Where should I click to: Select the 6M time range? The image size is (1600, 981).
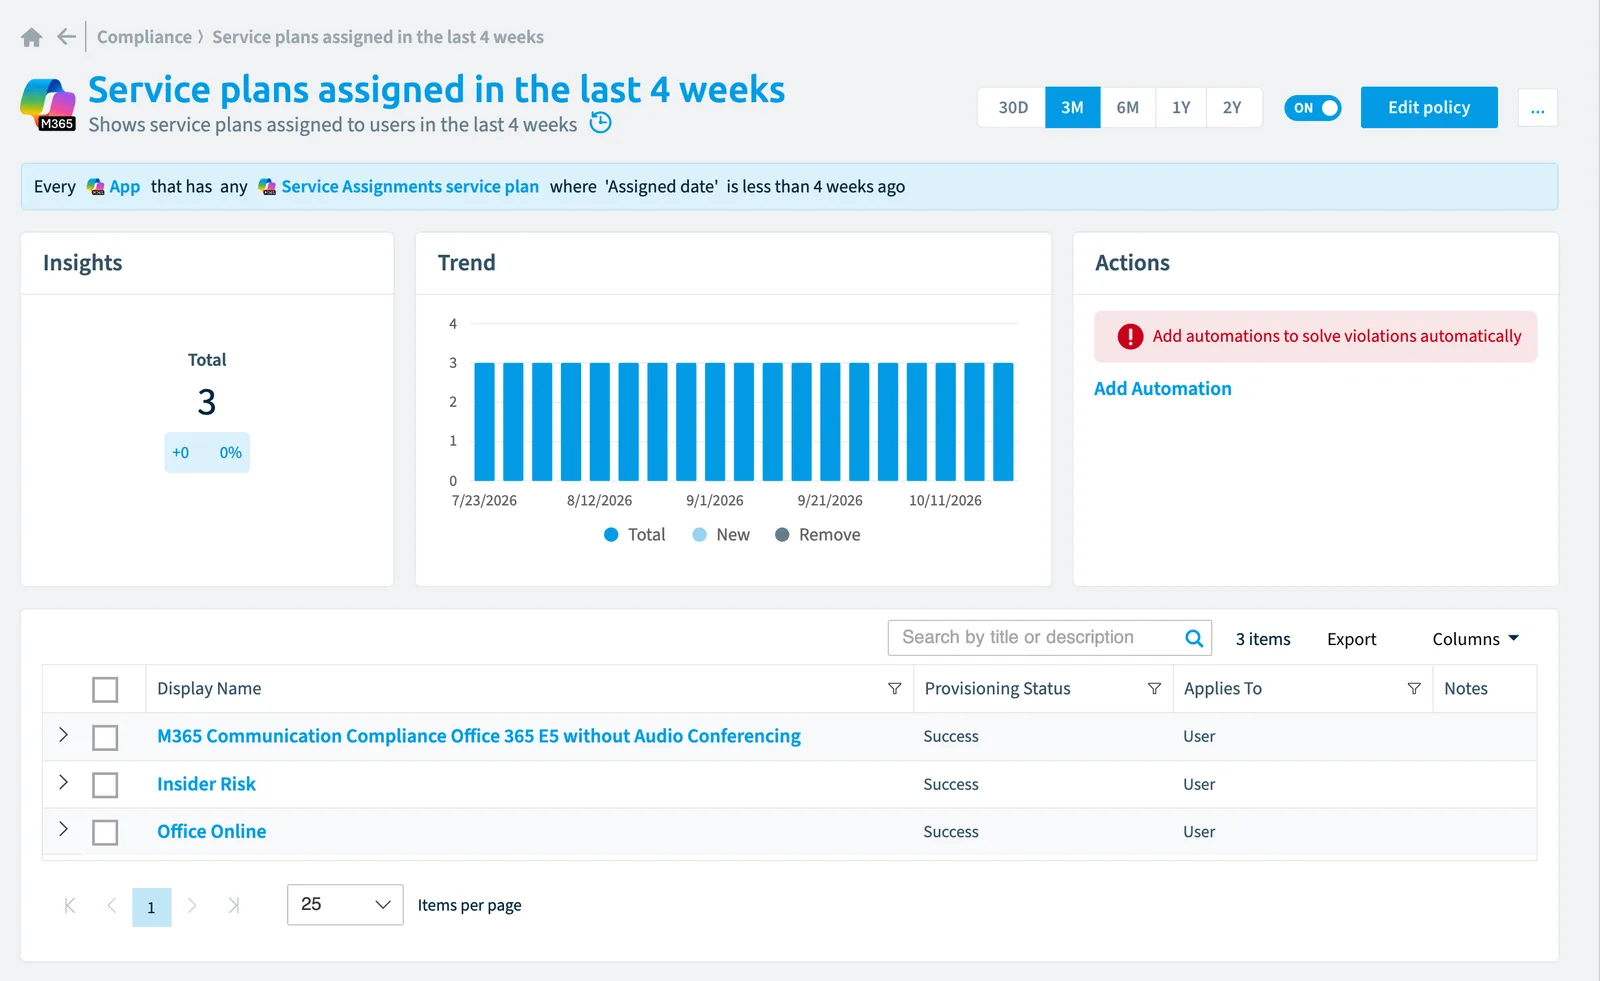[x=1127, y=108]
